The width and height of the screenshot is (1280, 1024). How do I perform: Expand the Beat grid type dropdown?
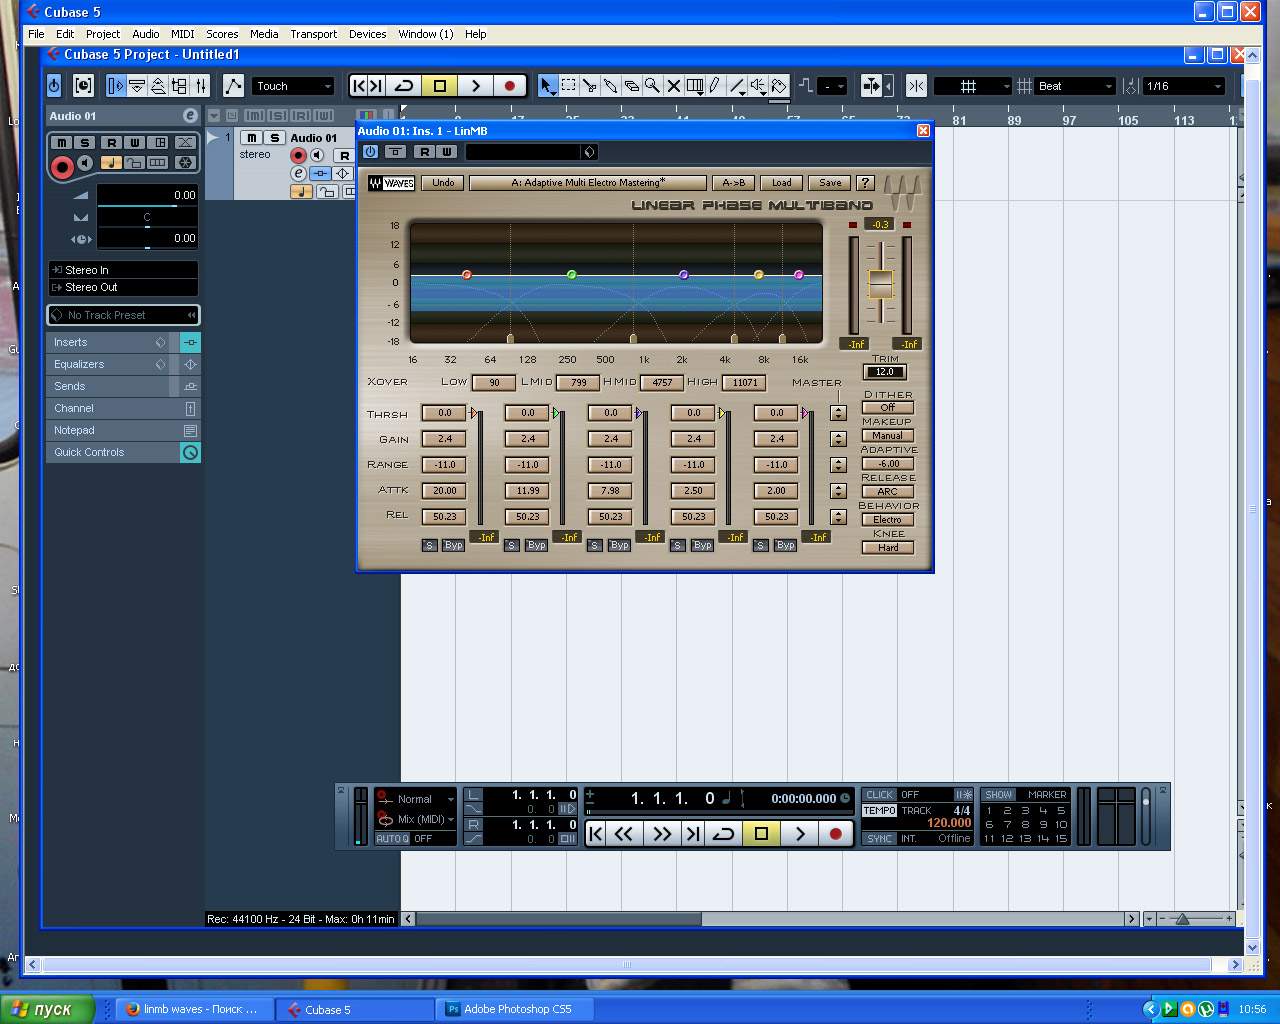(x=1075, y=86)
